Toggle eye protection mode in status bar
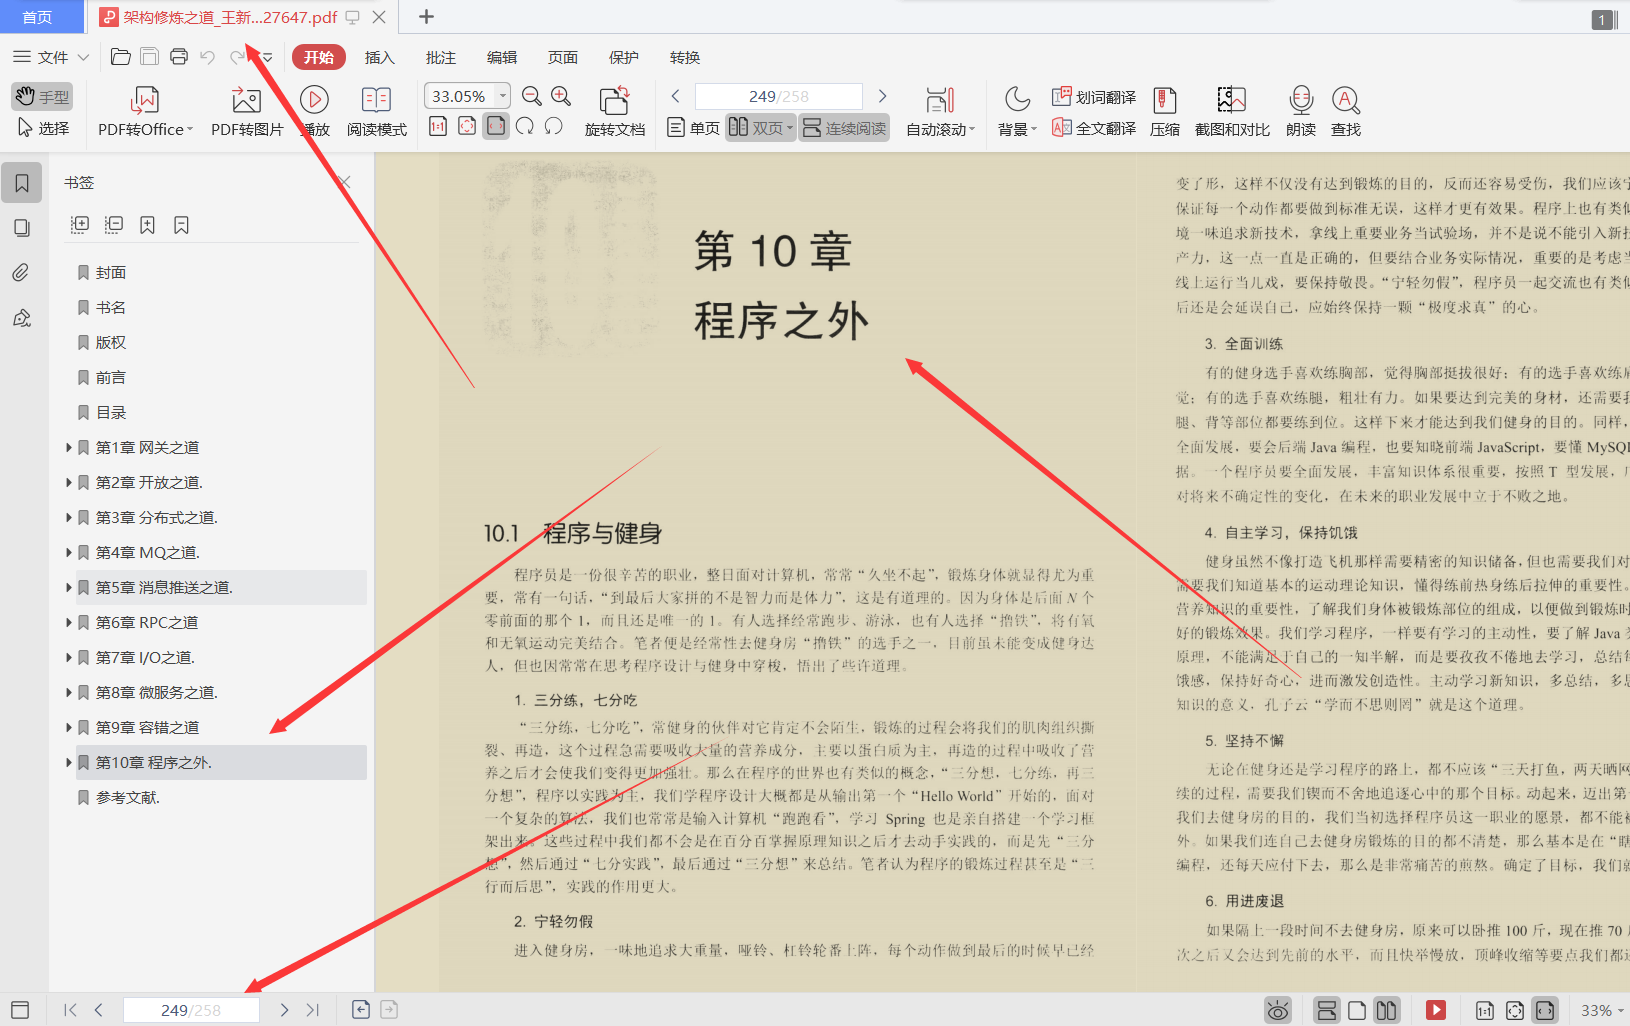The image size is (1630, 1026). coord(1278,1010)
